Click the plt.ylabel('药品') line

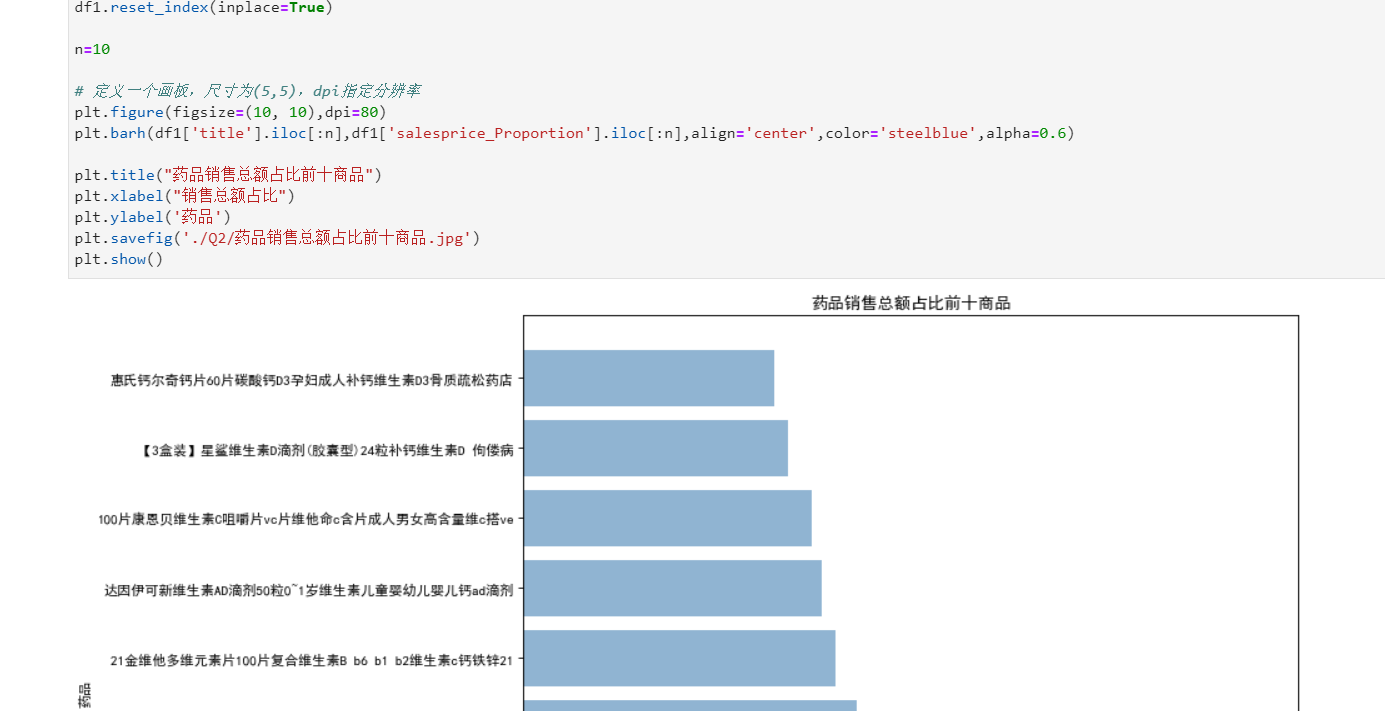(x=153, y=217)
